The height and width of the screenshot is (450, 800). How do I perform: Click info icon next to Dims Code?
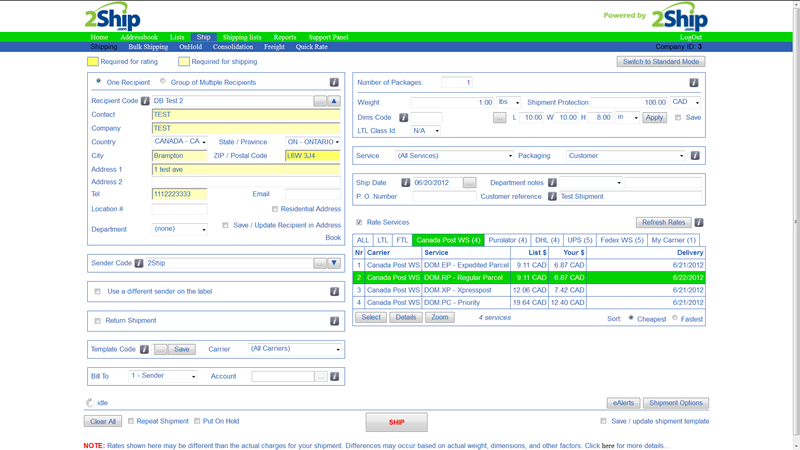coord(404,118)
